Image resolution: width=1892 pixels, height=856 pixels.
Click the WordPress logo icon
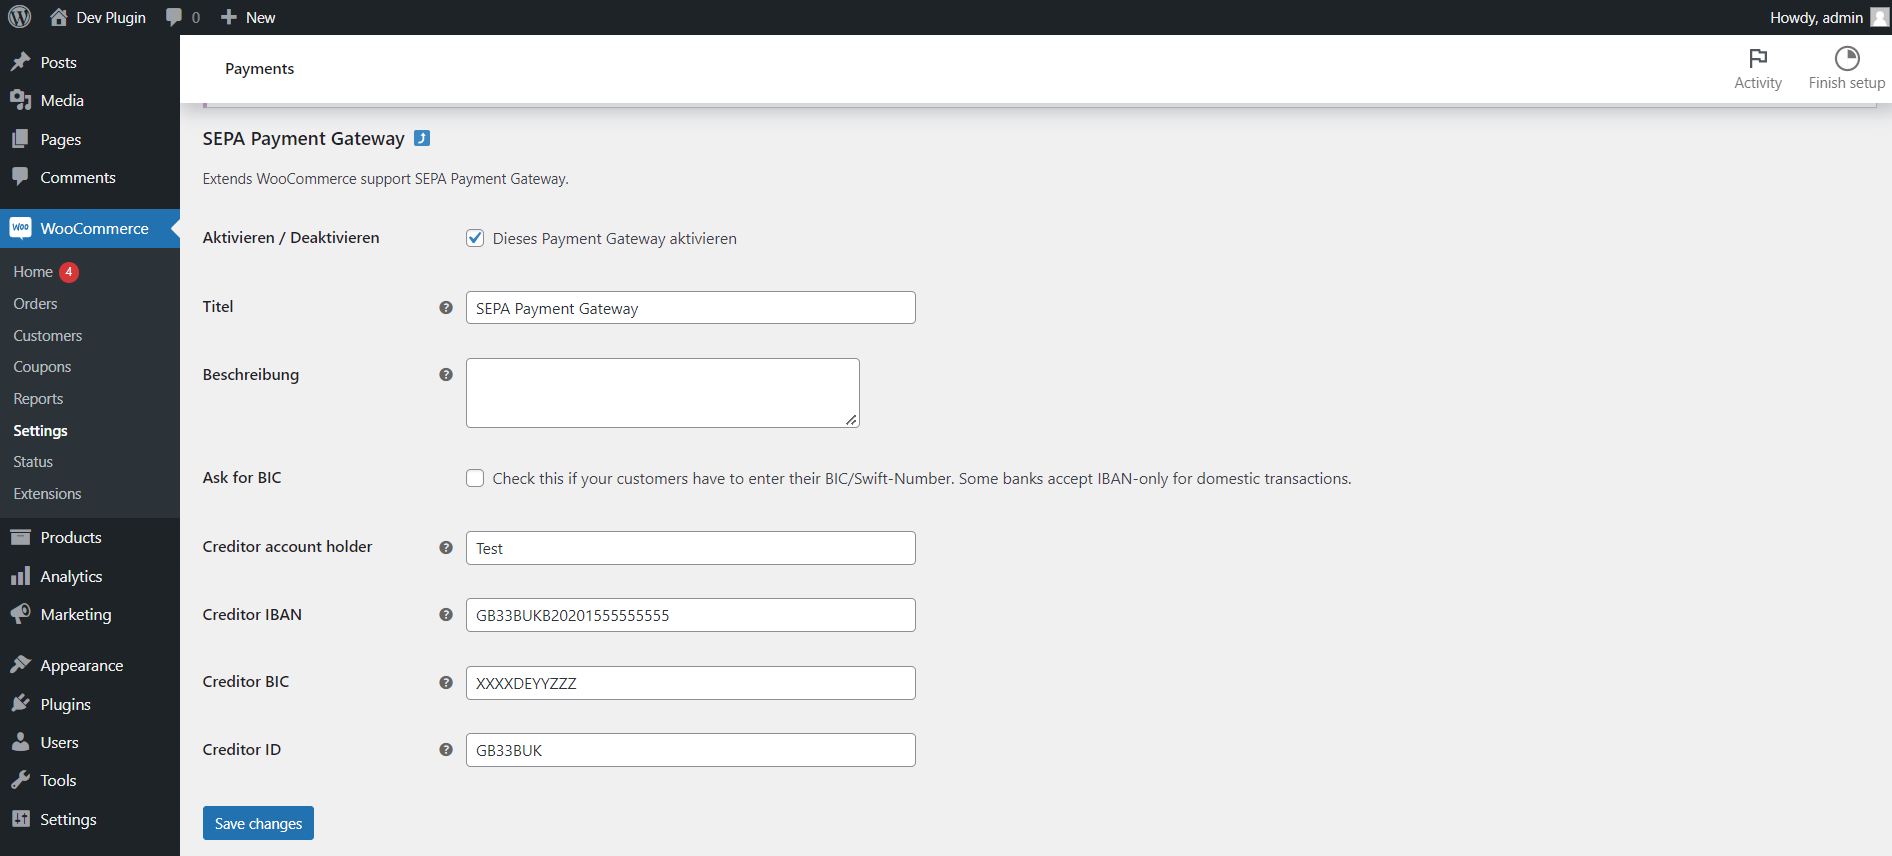coord(20,17)
